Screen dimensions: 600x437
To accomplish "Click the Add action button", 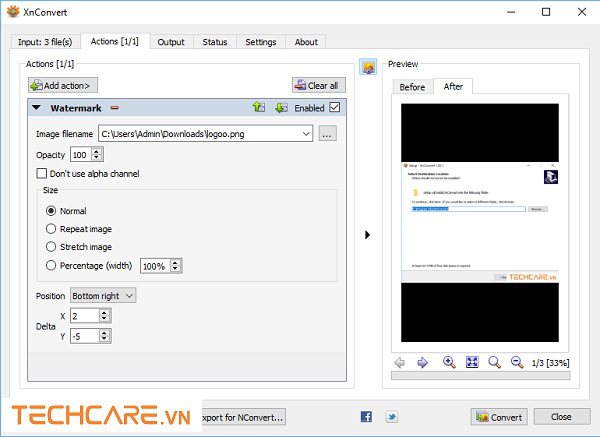I will 63,86.
